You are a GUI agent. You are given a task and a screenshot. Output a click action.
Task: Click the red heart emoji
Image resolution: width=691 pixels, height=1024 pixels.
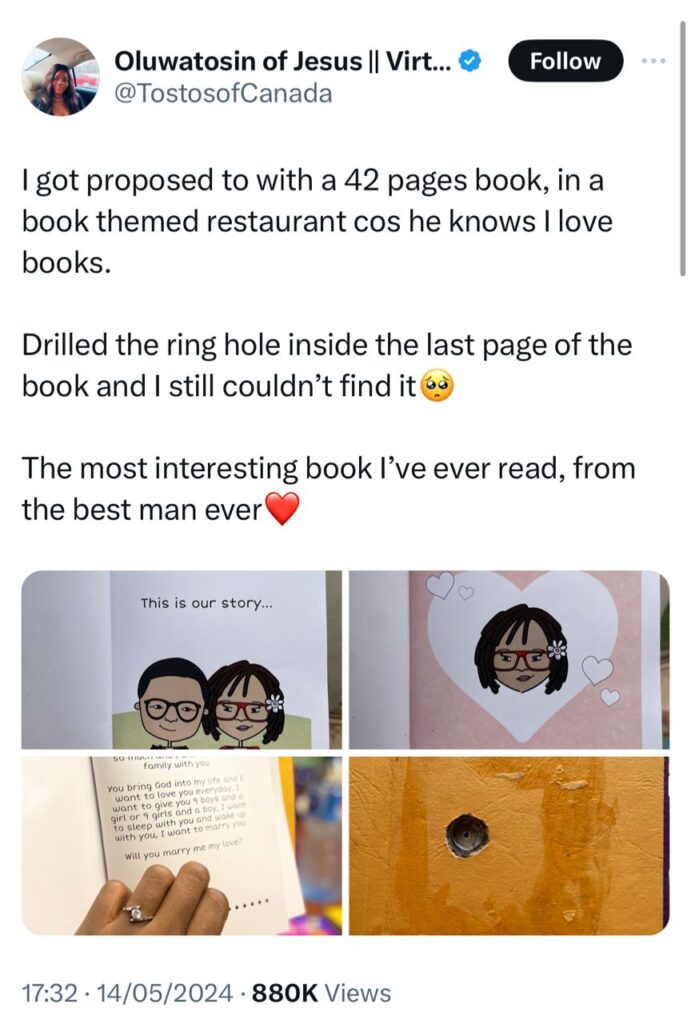click(x=282, y=509)
